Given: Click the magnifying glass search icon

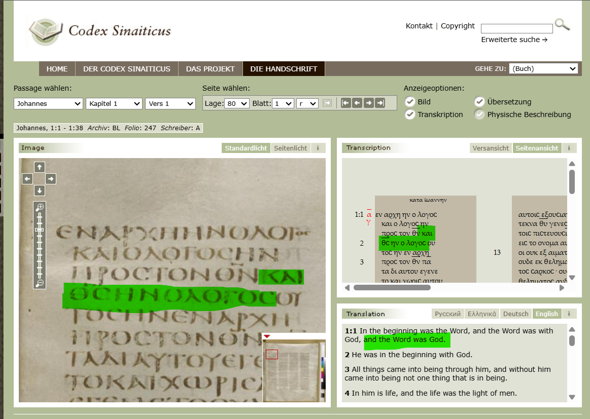Looking at the screenshot, I should click(562, 25).
